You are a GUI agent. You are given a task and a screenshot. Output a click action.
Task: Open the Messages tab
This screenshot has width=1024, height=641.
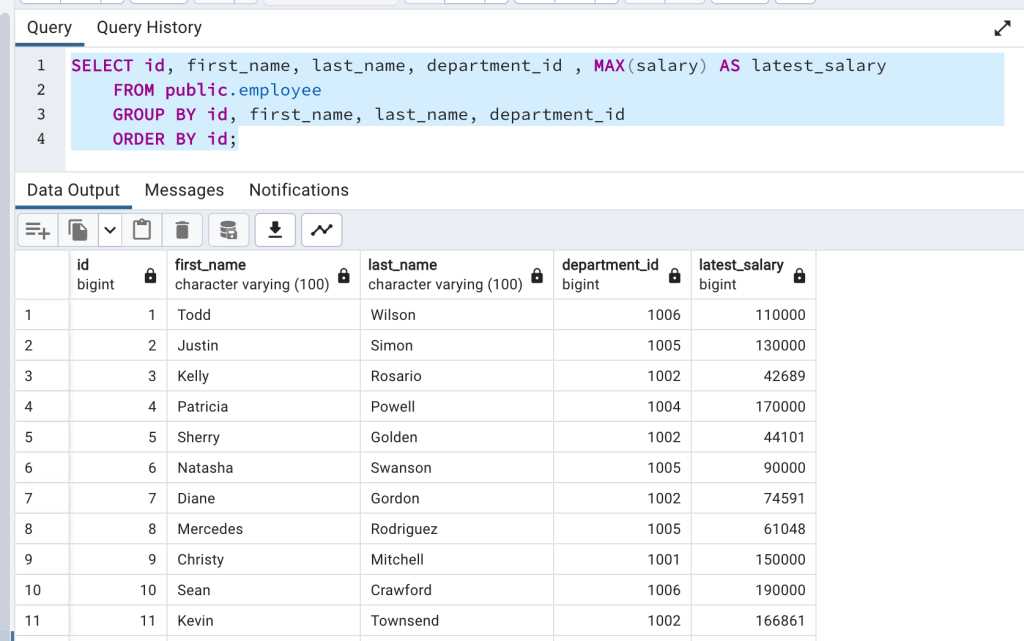point(184,190)
